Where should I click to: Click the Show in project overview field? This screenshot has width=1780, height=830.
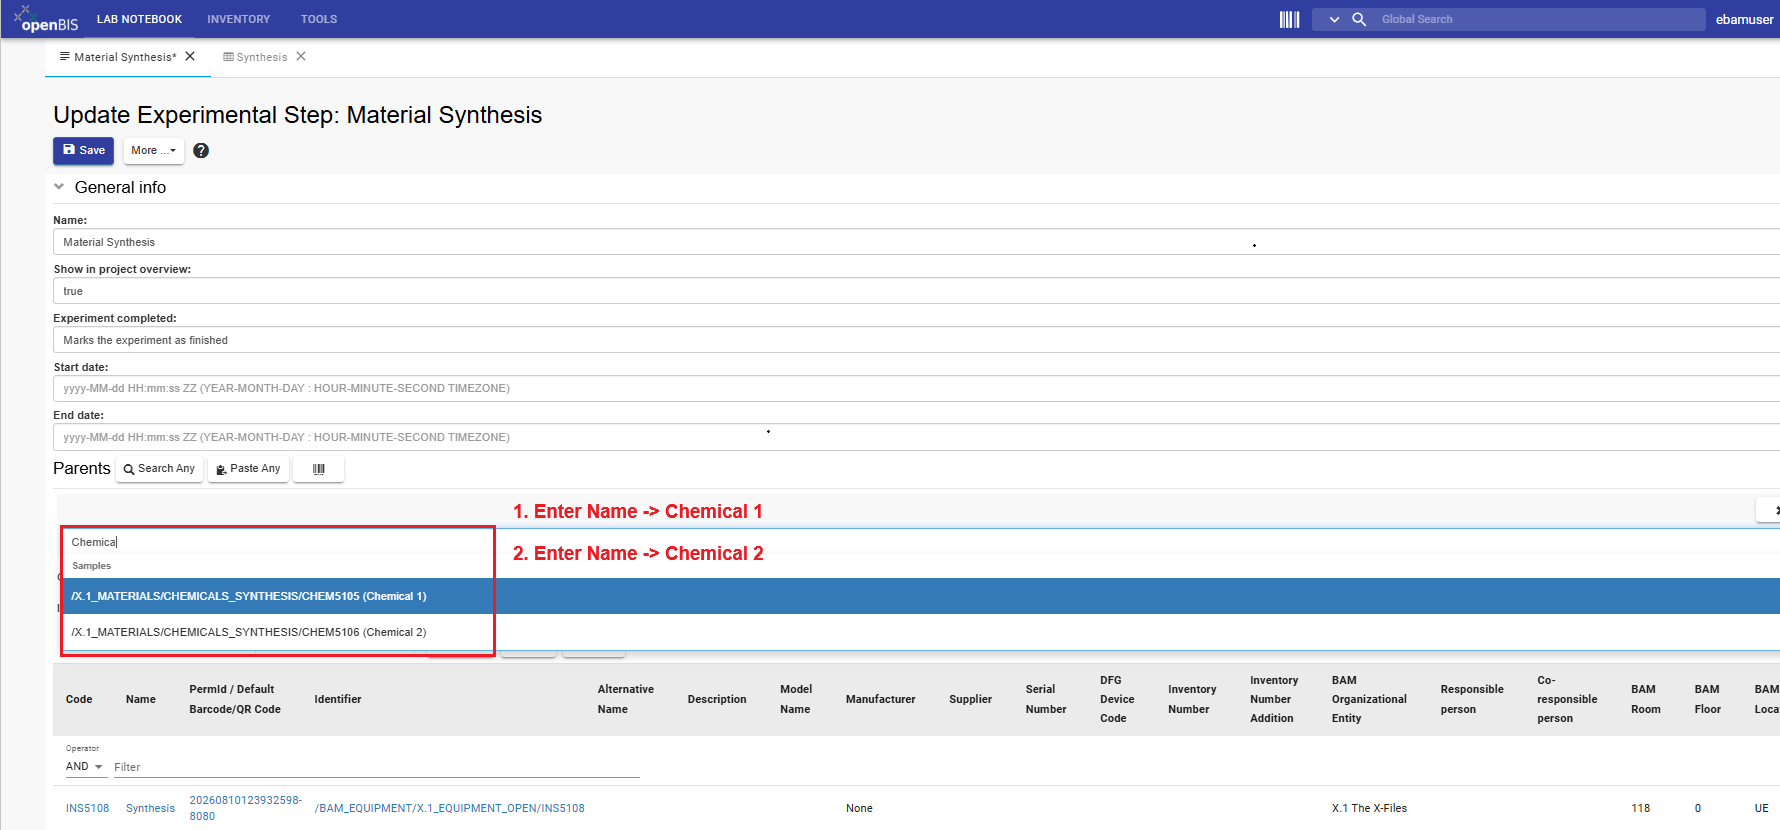pyautogui.click(x=916, y=291)
